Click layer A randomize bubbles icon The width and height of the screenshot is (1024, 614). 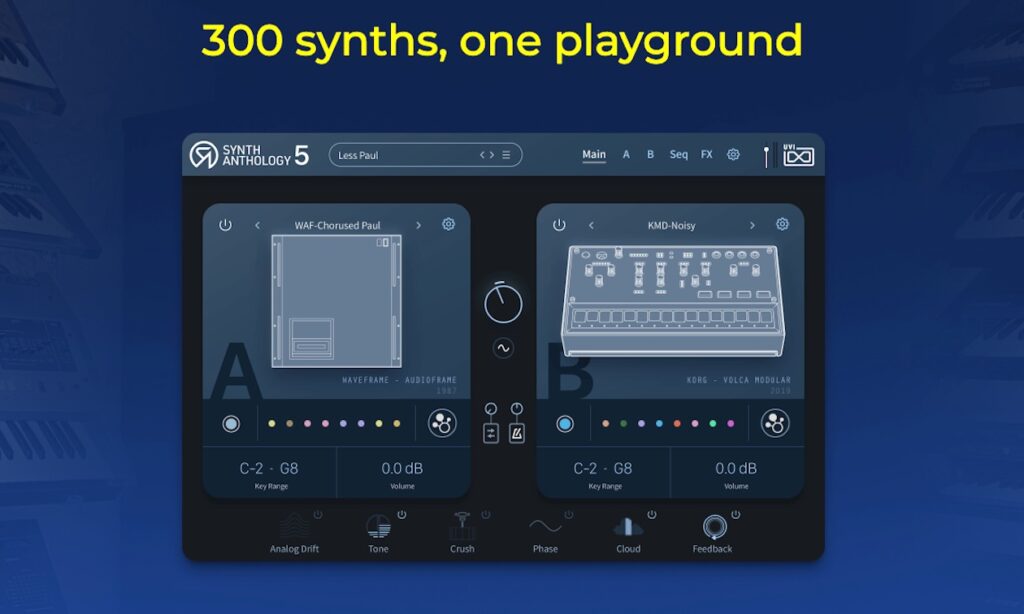[x=442, y=423]
